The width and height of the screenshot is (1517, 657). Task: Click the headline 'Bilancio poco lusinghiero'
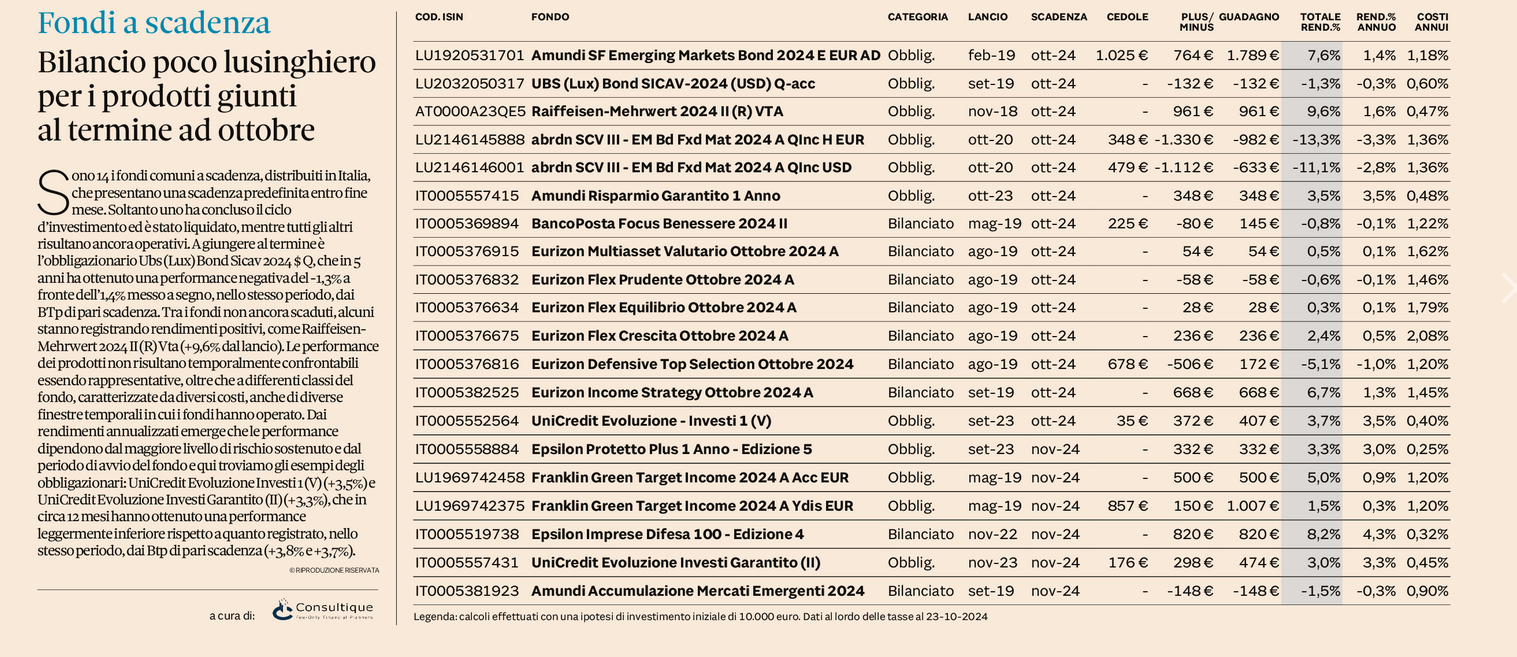tap(207, 63)
